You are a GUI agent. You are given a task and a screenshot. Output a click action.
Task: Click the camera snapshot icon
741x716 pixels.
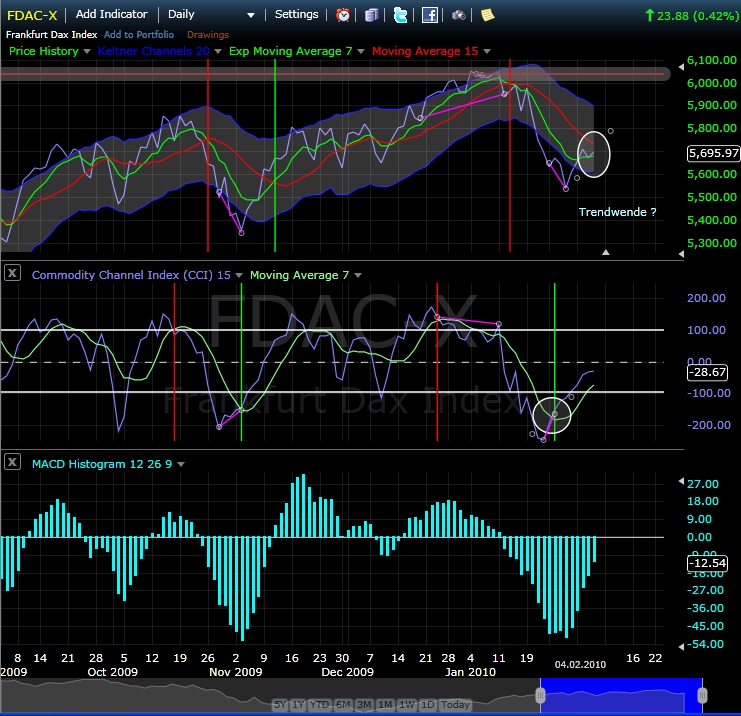458,16
